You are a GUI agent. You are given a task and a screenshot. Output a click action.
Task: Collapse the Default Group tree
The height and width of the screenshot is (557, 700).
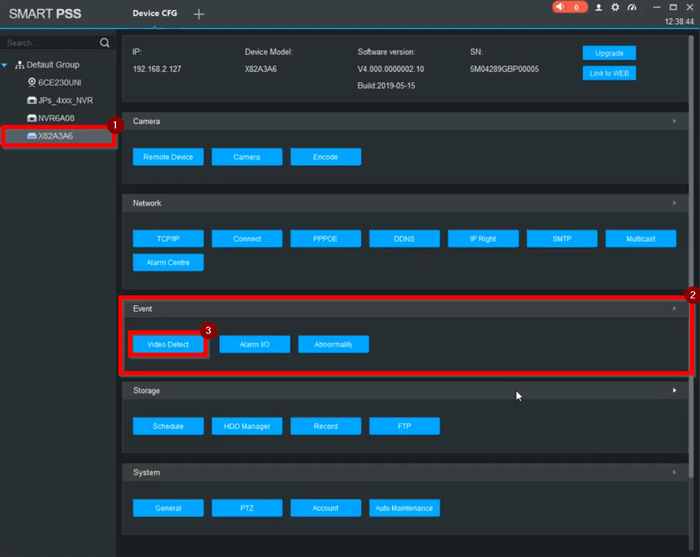6,65
